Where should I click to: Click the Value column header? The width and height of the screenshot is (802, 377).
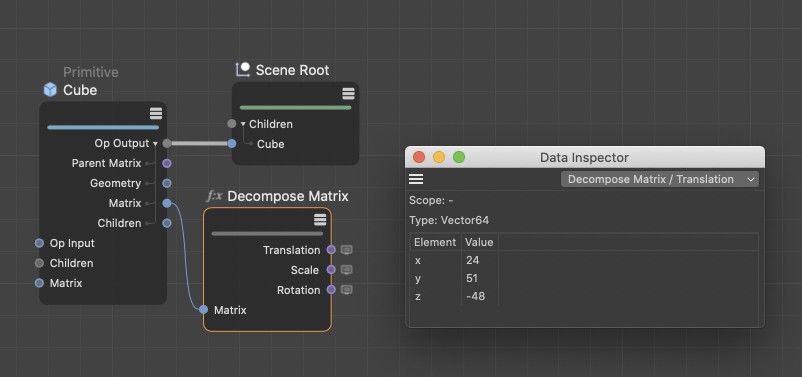(479, 242)
